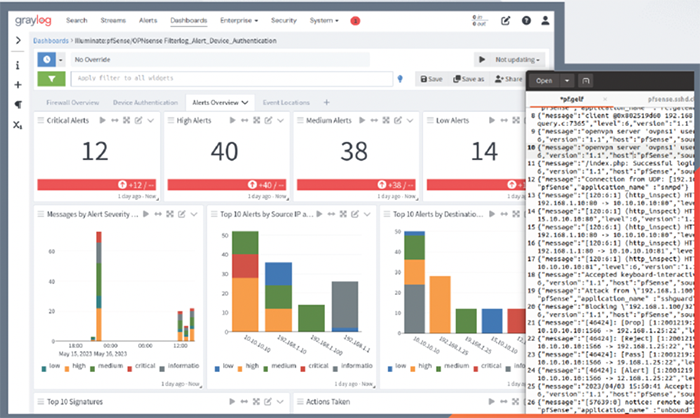700x418 pixels.
Task: Click the Save as button
Action: point(469,78)
